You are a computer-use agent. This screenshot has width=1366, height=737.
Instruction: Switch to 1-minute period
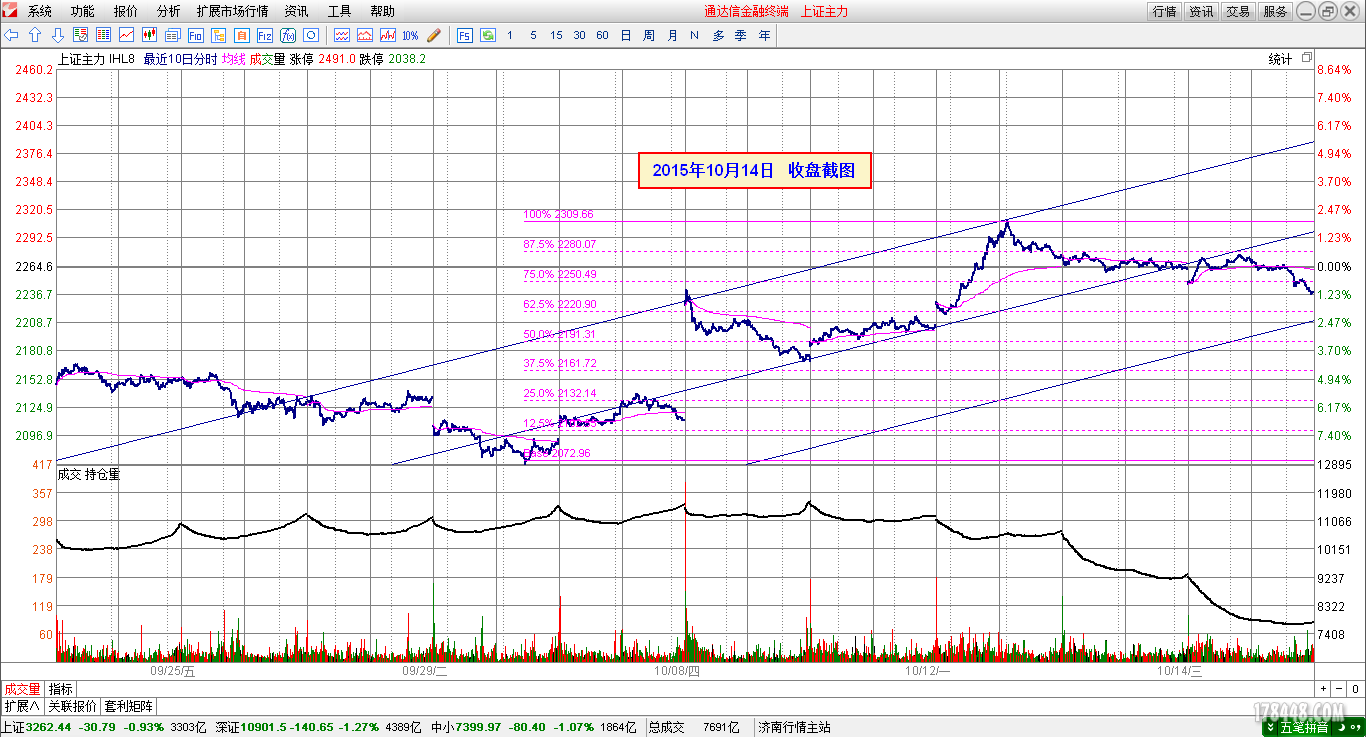510,35
